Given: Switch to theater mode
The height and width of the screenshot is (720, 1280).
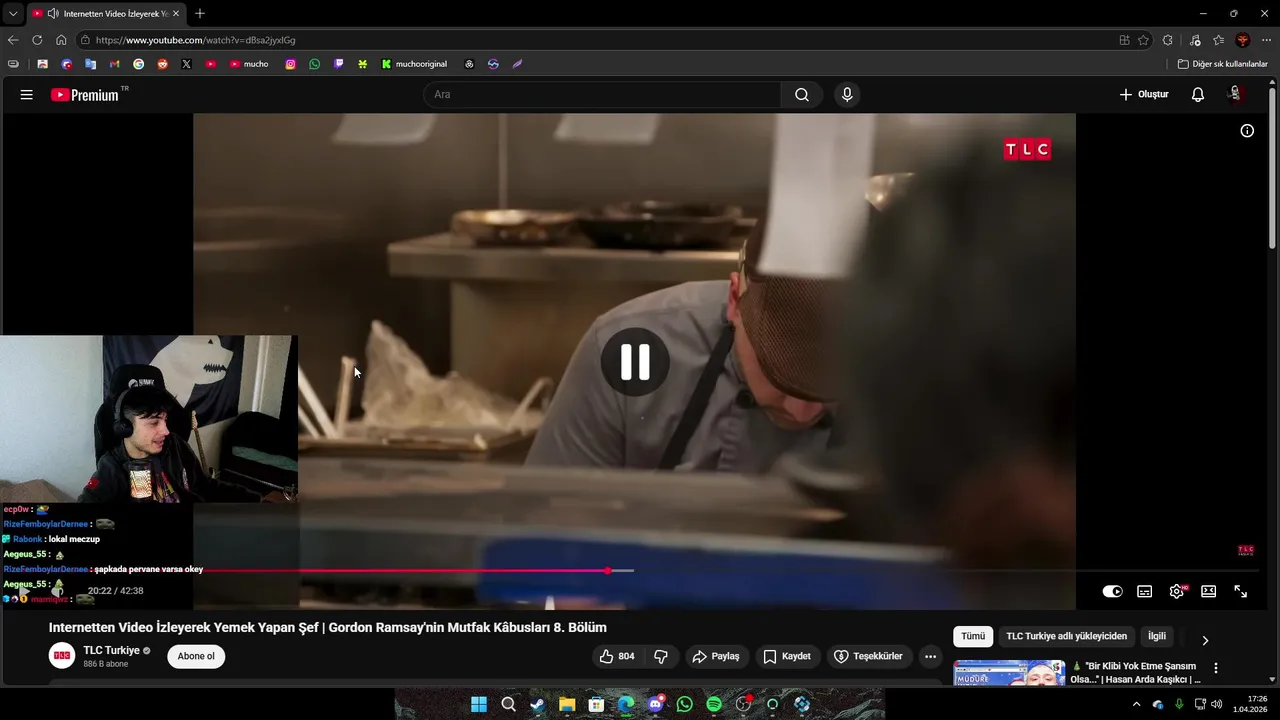Looking at the screenshot, I should (x=1209, y=591).
